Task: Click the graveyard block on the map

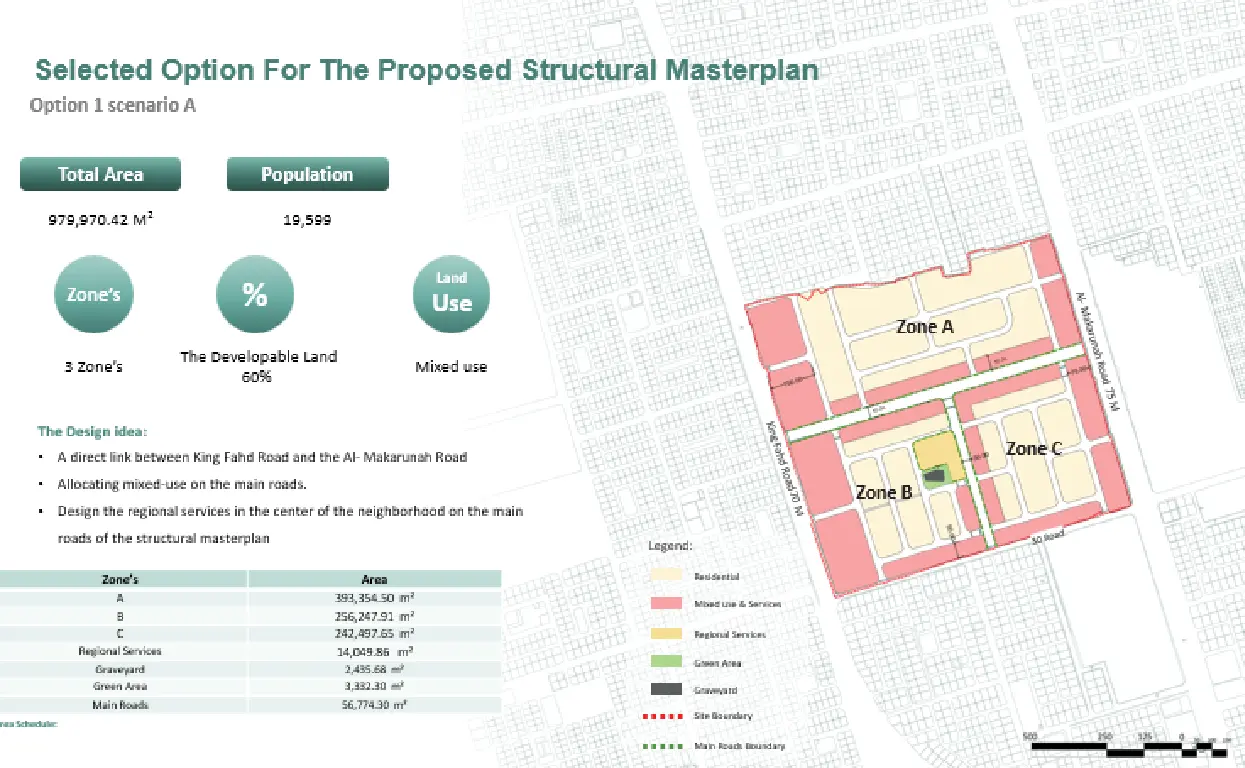Action: point(936,477)
